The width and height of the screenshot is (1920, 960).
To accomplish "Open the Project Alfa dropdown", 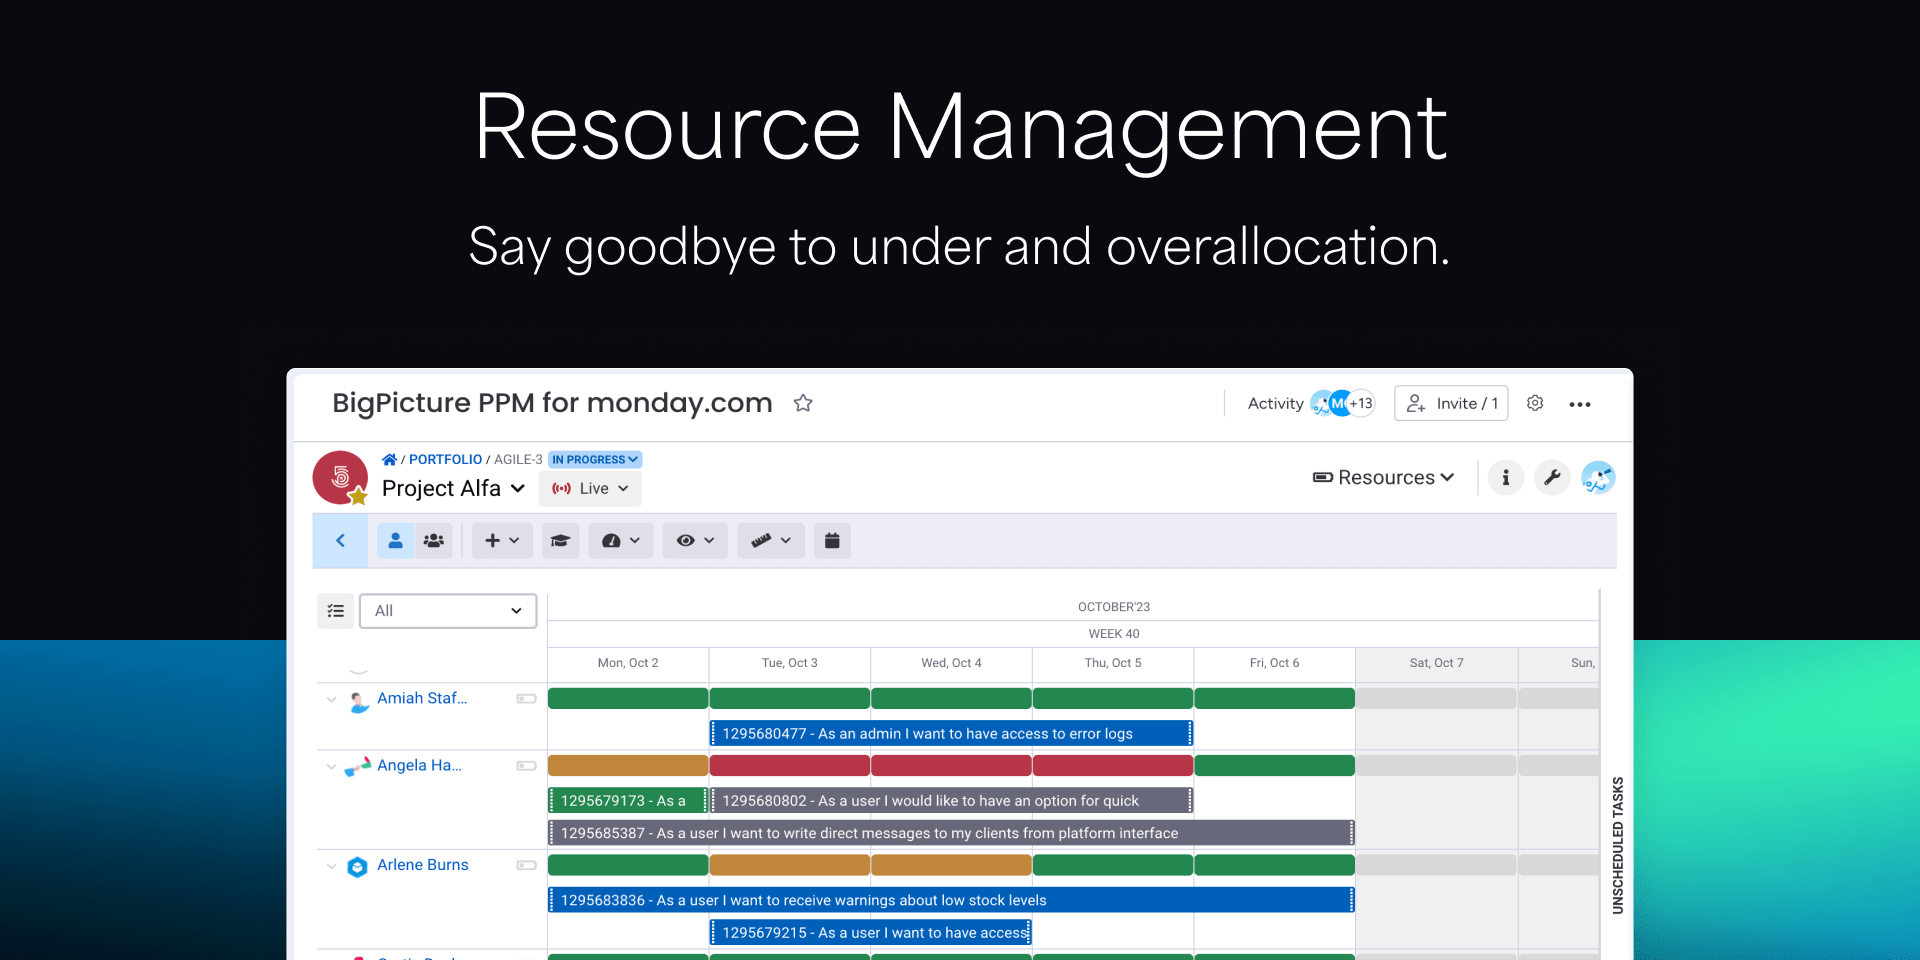I will (453, 488).
